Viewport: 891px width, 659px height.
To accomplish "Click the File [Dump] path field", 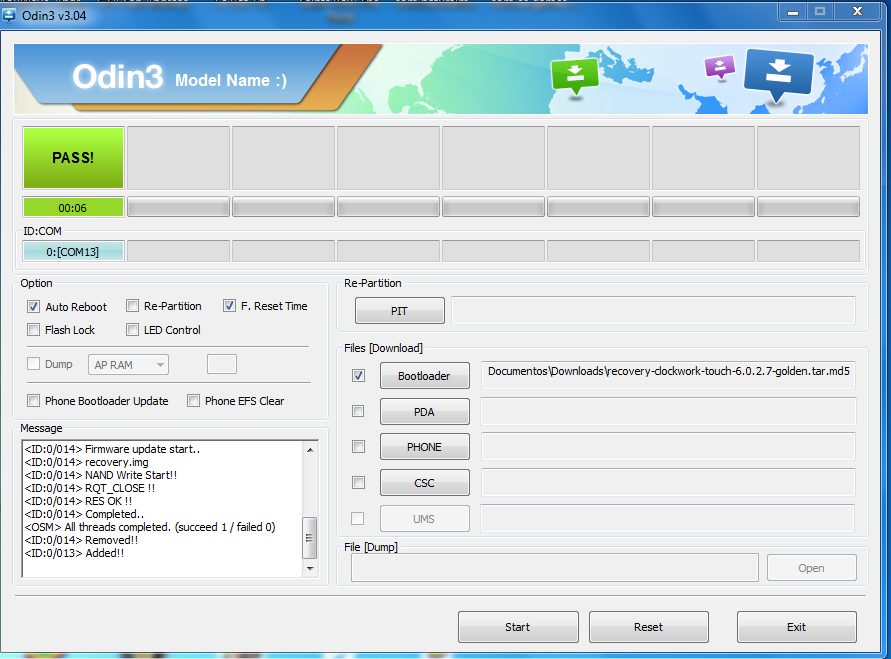I will [x=555, y=568].
